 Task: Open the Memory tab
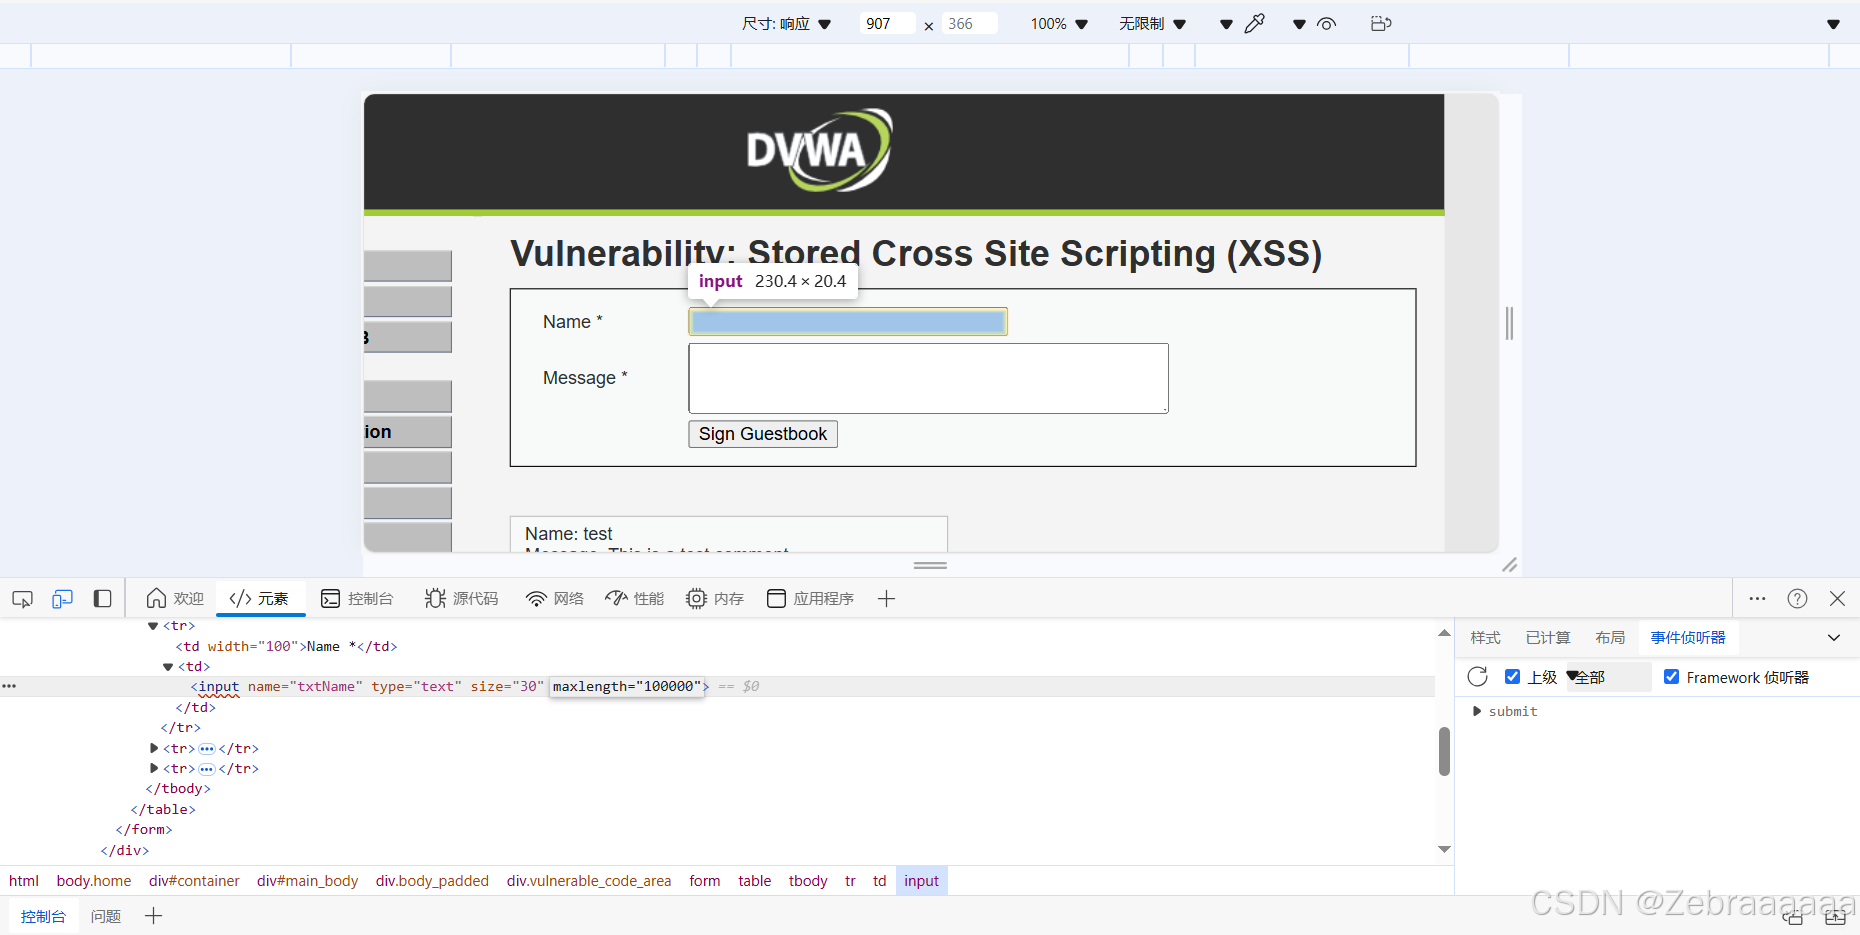715,598
